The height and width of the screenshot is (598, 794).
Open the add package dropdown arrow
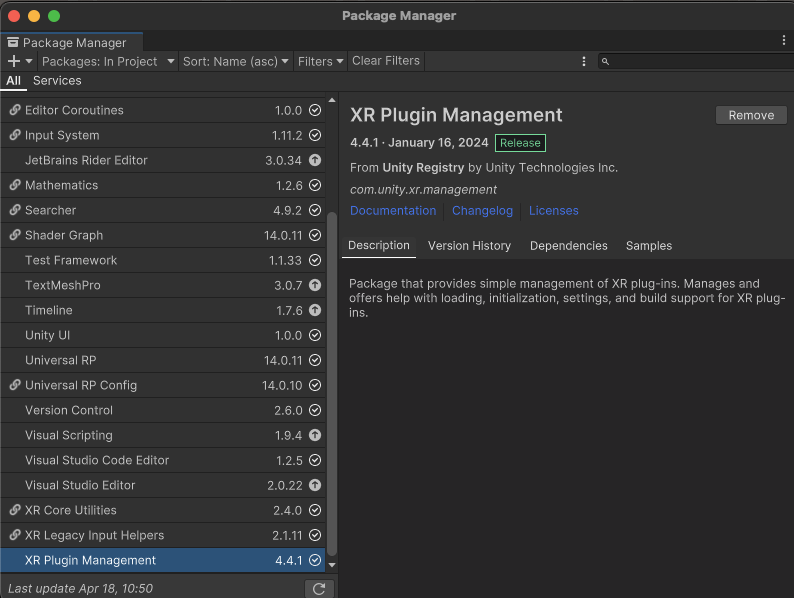click(x=29, y=61)
